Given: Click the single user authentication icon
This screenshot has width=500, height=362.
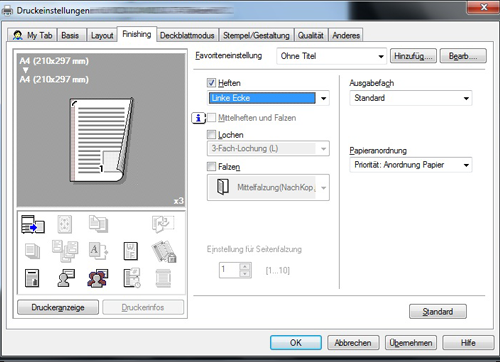Looking at the screenshot, I should 66,278.
